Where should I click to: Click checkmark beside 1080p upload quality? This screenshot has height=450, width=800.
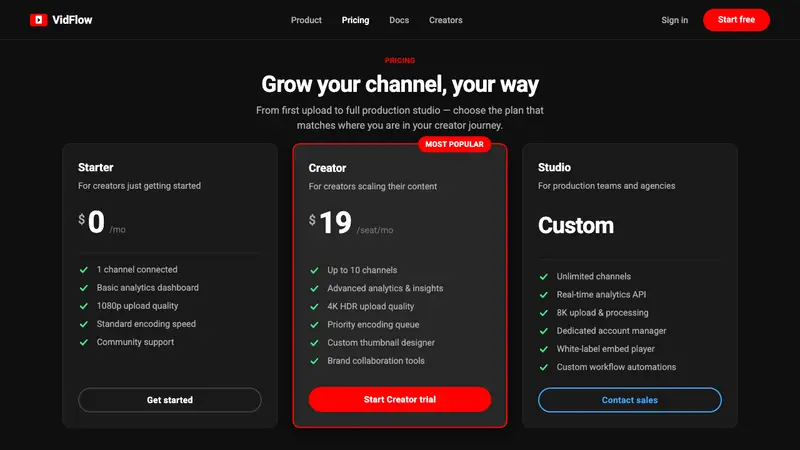pos(84,306)
